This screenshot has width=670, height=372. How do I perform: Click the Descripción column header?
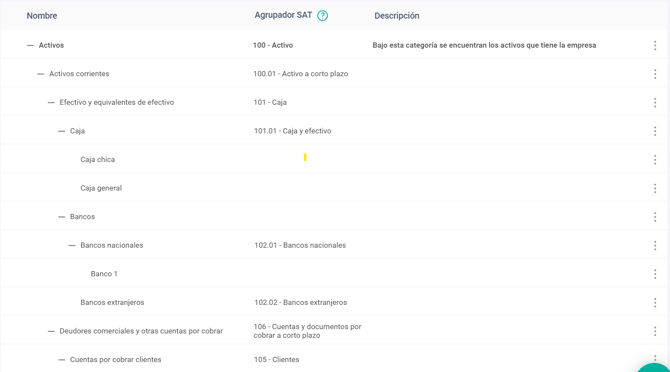tap(397, 16)
